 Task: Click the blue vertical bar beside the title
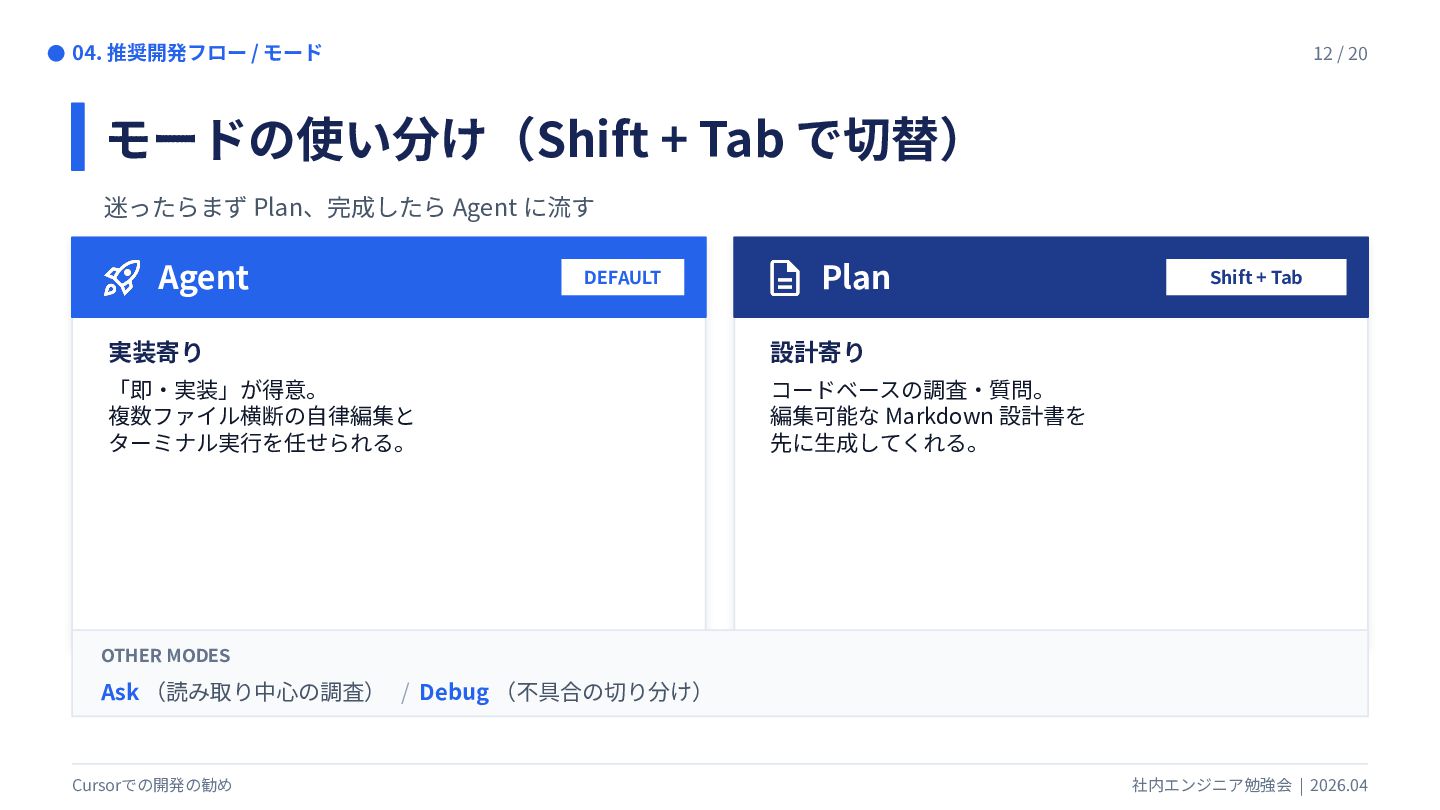[78, 137]
